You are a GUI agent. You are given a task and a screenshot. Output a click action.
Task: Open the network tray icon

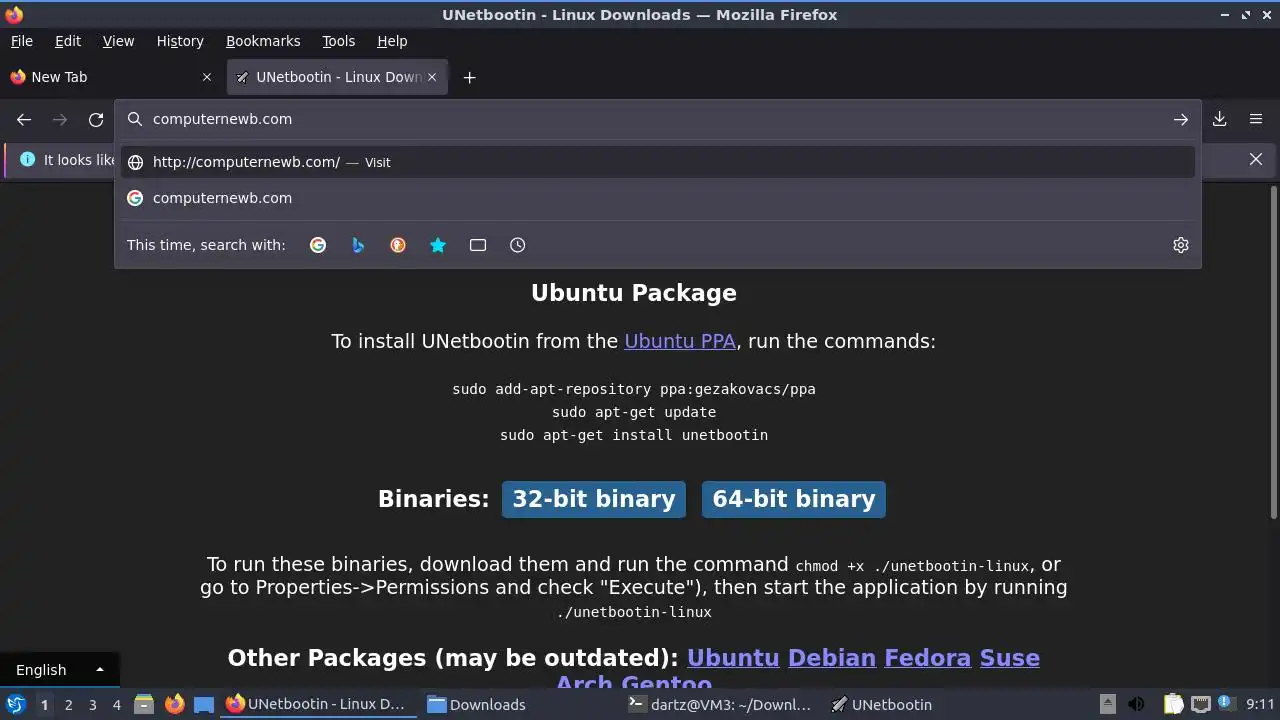[x=1201, y=704]
